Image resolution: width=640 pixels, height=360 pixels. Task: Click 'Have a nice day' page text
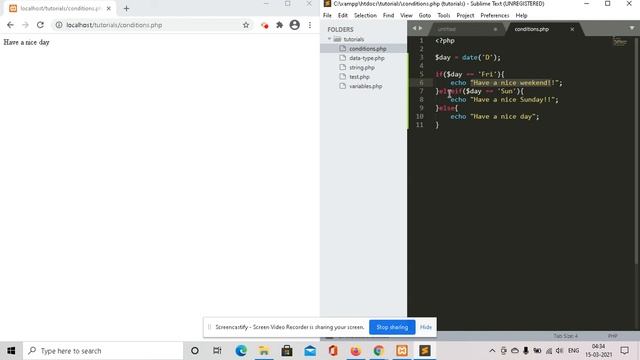pos(27,42)
